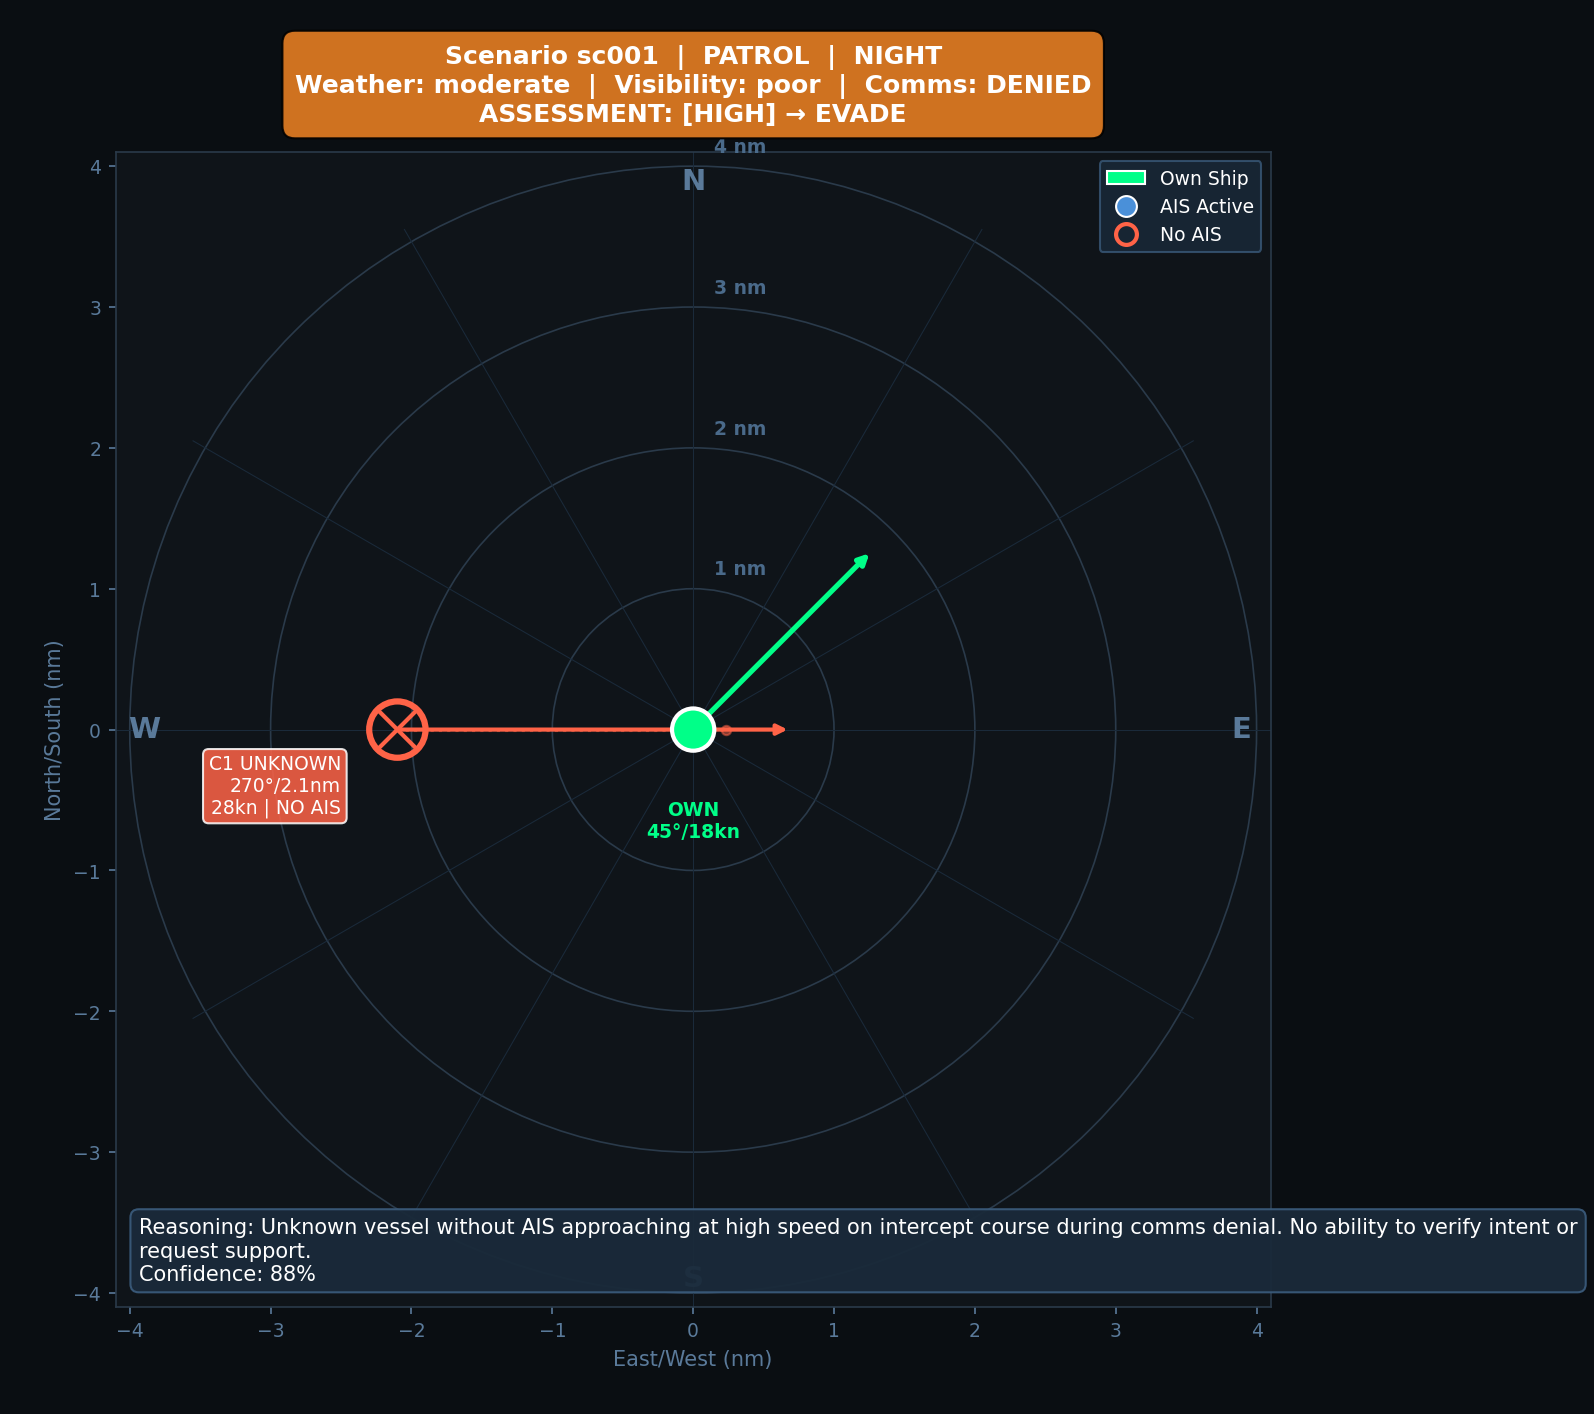The image size is (1594, 1414).
Task: Click the 'East/West (nm)' axis title
Action: click(693, 1359)
